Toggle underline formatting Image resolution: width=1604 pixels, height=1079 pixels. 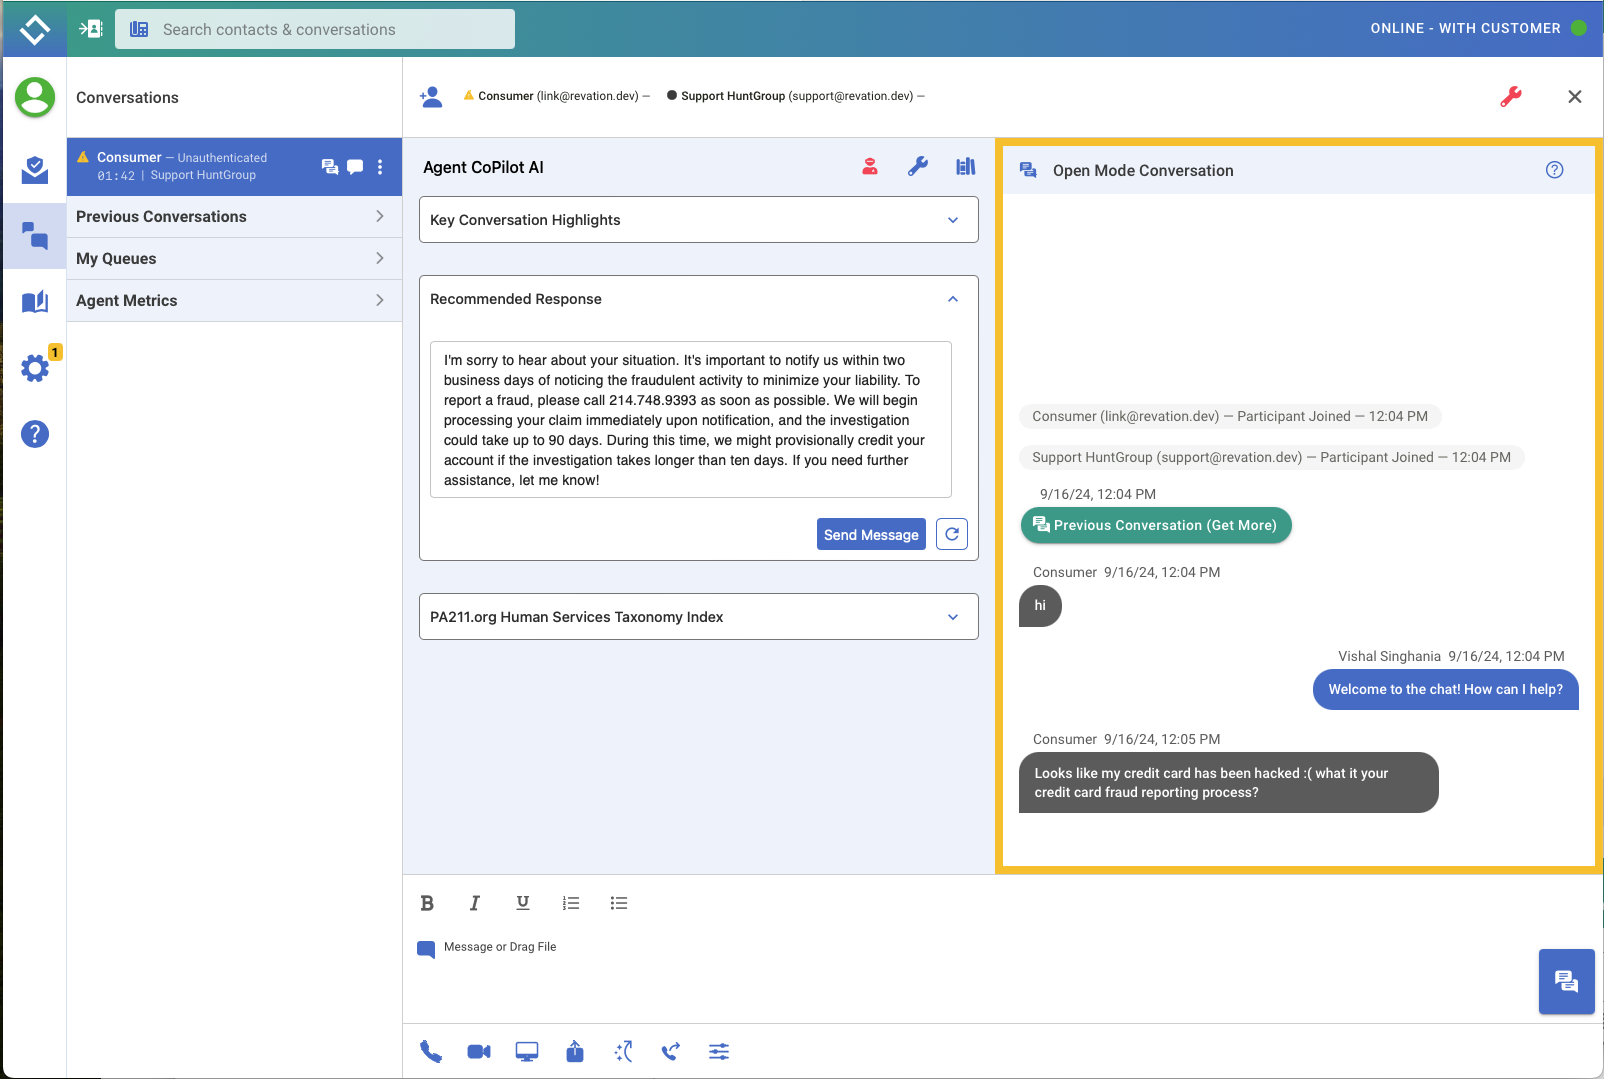pos(522,903)
